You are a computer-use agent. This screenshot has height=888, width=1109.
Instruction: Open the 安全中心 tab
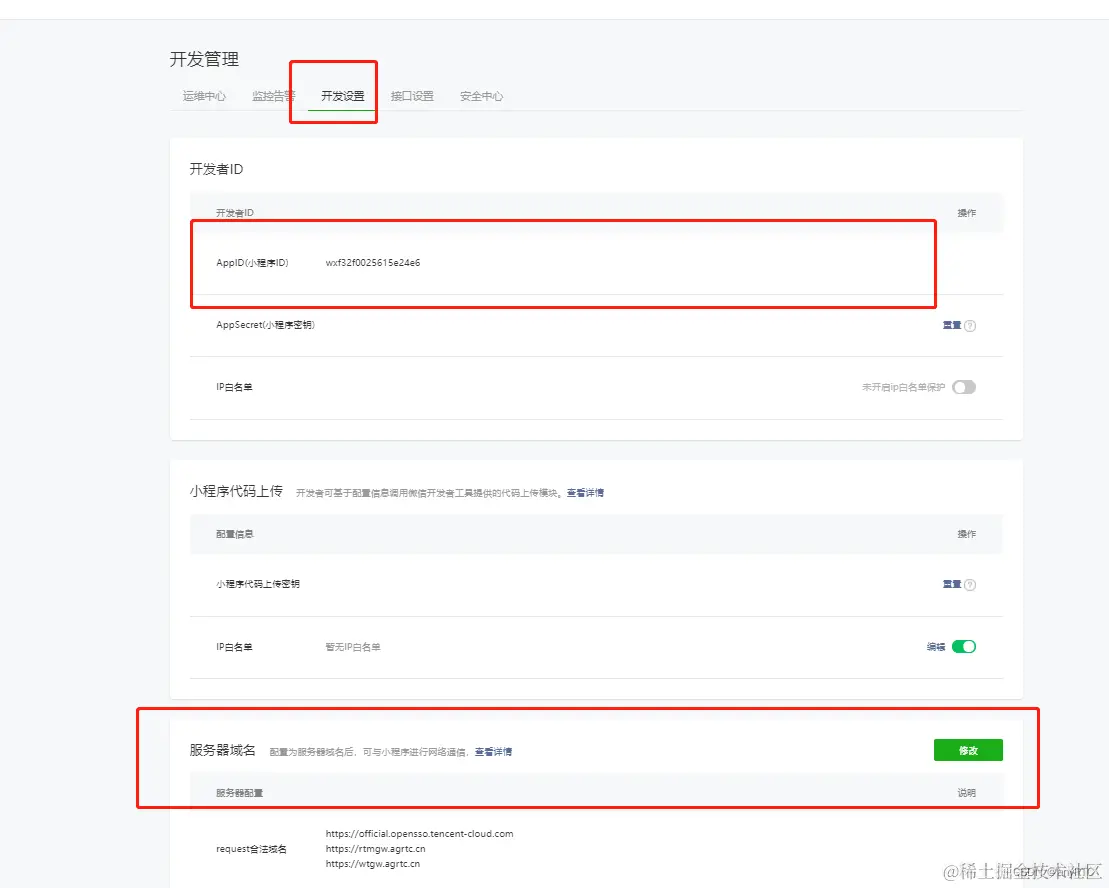(x=481, y=96)
